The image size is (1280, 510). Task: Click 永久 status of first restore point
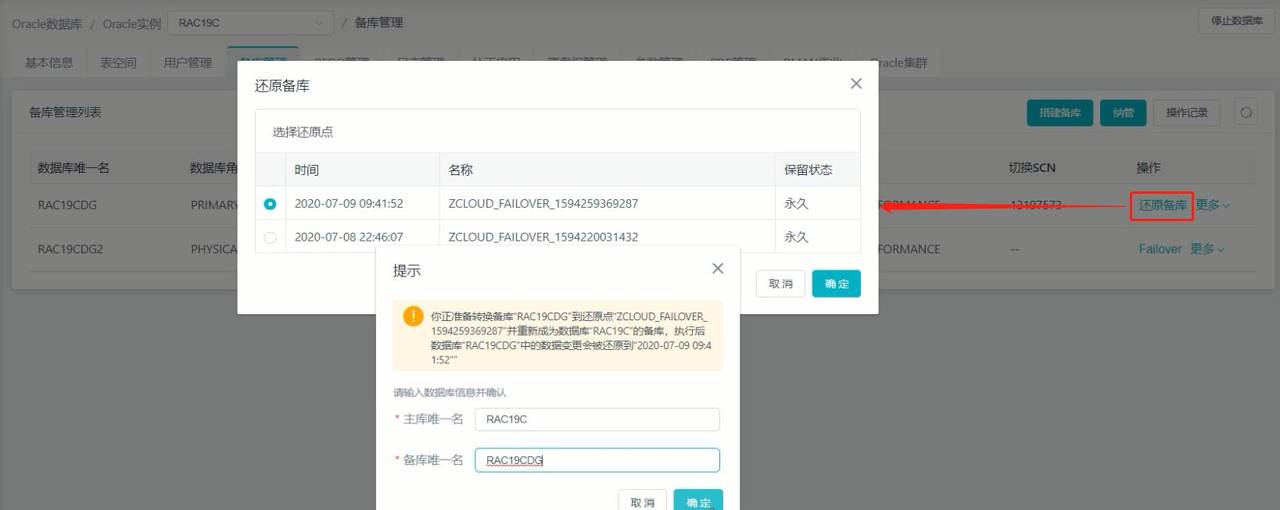tap(796, 204)
